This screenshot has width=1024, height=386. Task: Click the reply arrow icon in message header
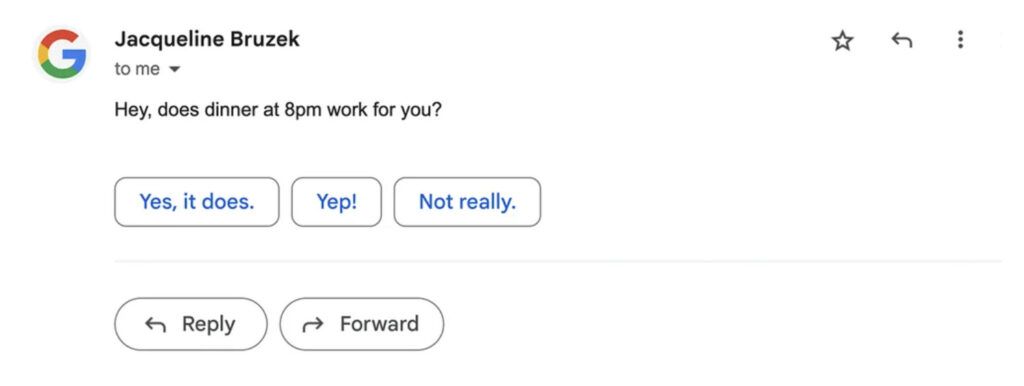(x=901, y=40)
